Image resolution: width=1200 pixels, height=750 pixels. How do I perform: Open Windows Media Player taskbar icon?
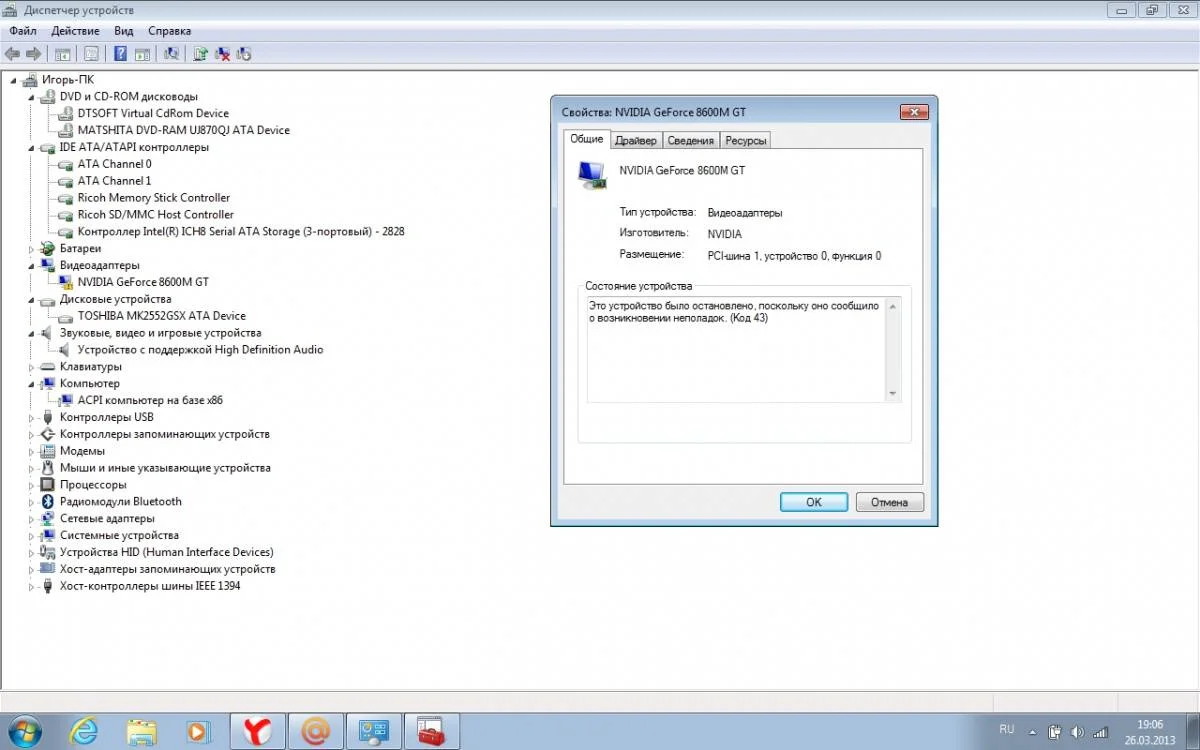(x=199, y=732)
